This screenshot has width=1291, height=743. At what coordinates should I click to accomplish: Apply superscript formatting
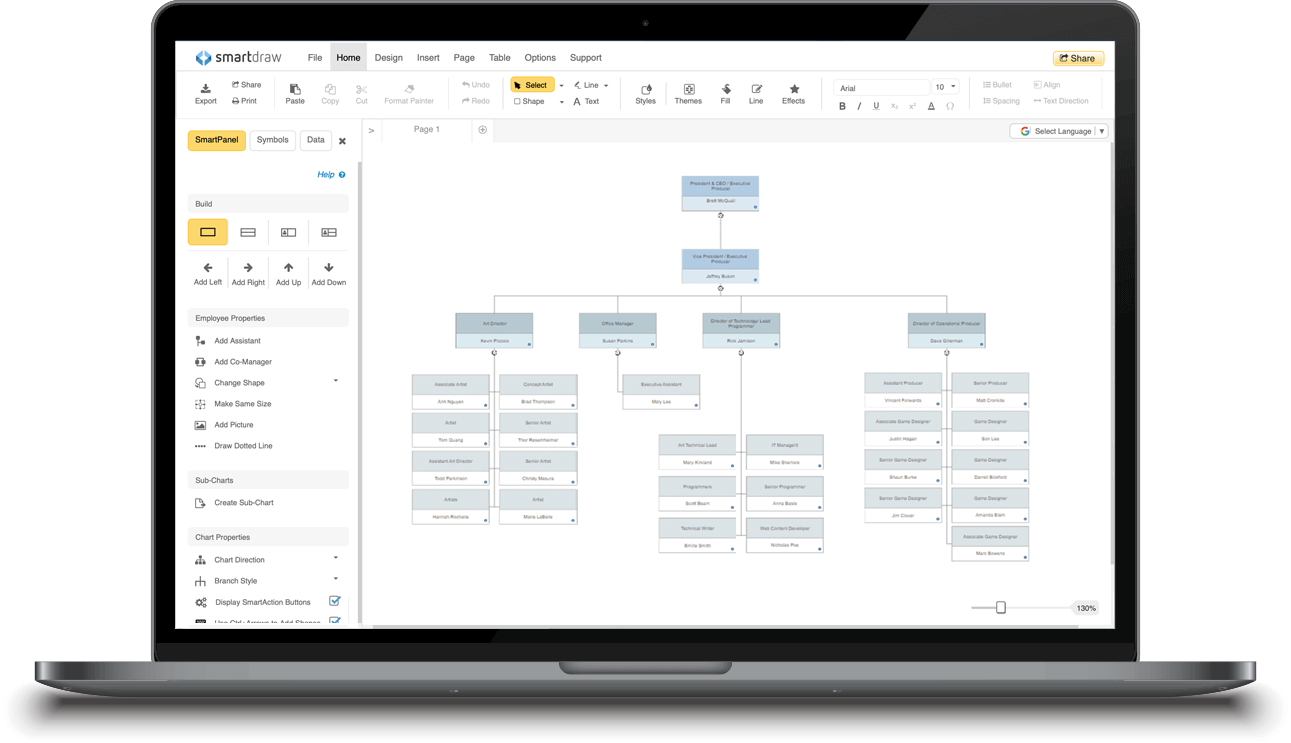[x=912, y=106]
